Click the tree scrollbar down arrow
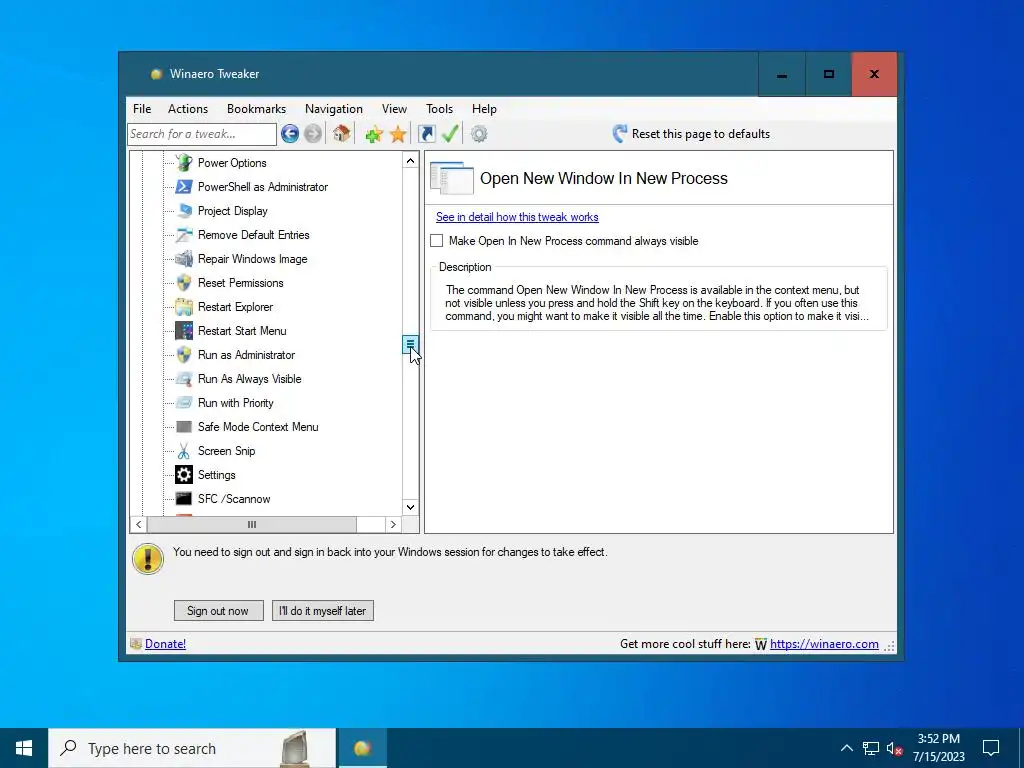Viewport: 1024px width, 768px height. click(410, 507)
